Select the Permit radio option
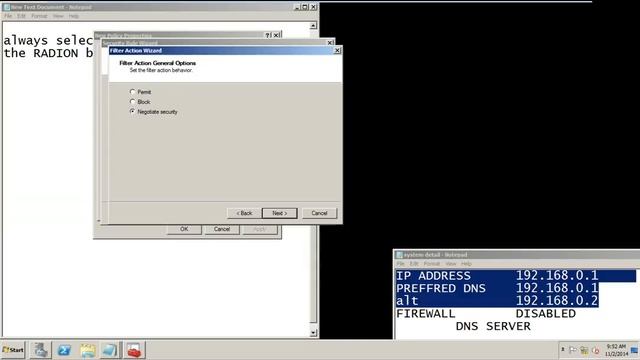640x360 pixels. point(133,92)
